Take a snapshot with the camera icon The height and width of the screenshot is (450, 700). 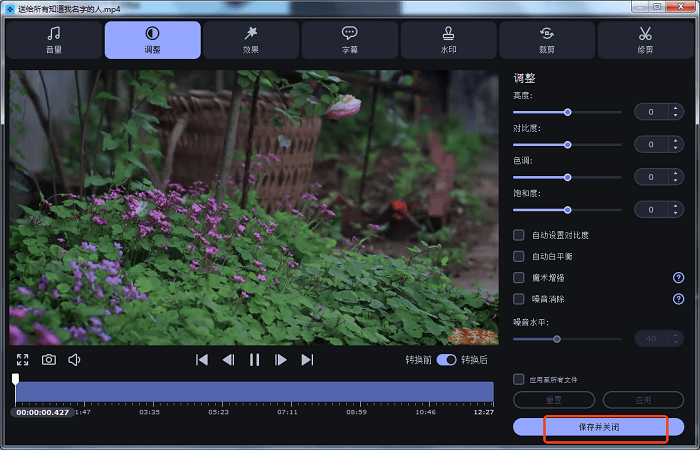point(49,360)
